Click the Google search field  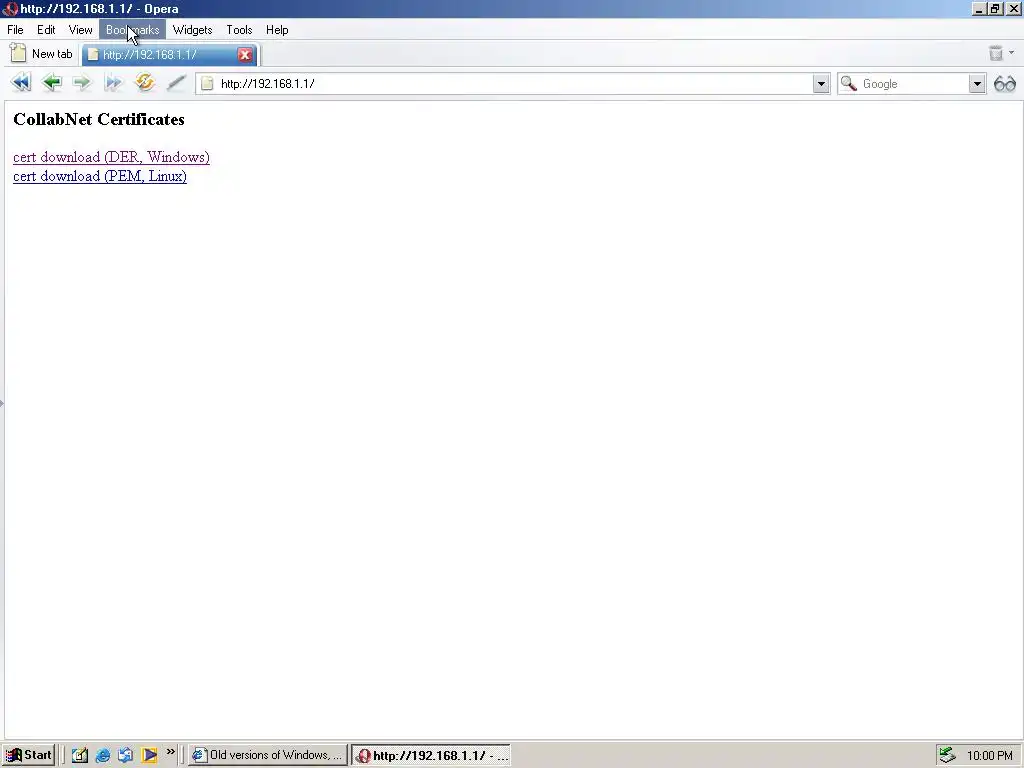click(912, 84)
